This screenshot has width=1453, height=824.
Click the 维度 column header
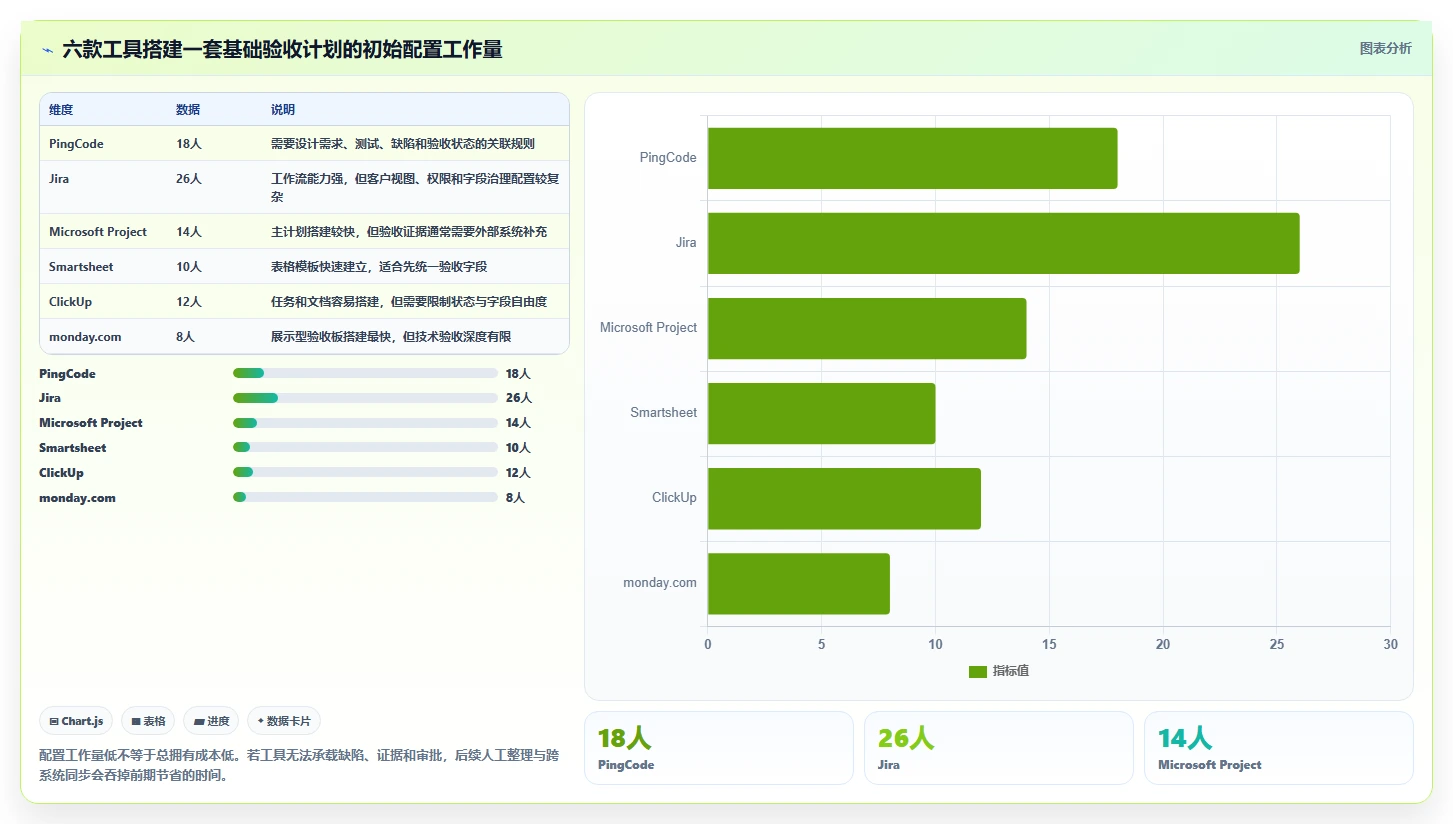[x=61, y=110]
